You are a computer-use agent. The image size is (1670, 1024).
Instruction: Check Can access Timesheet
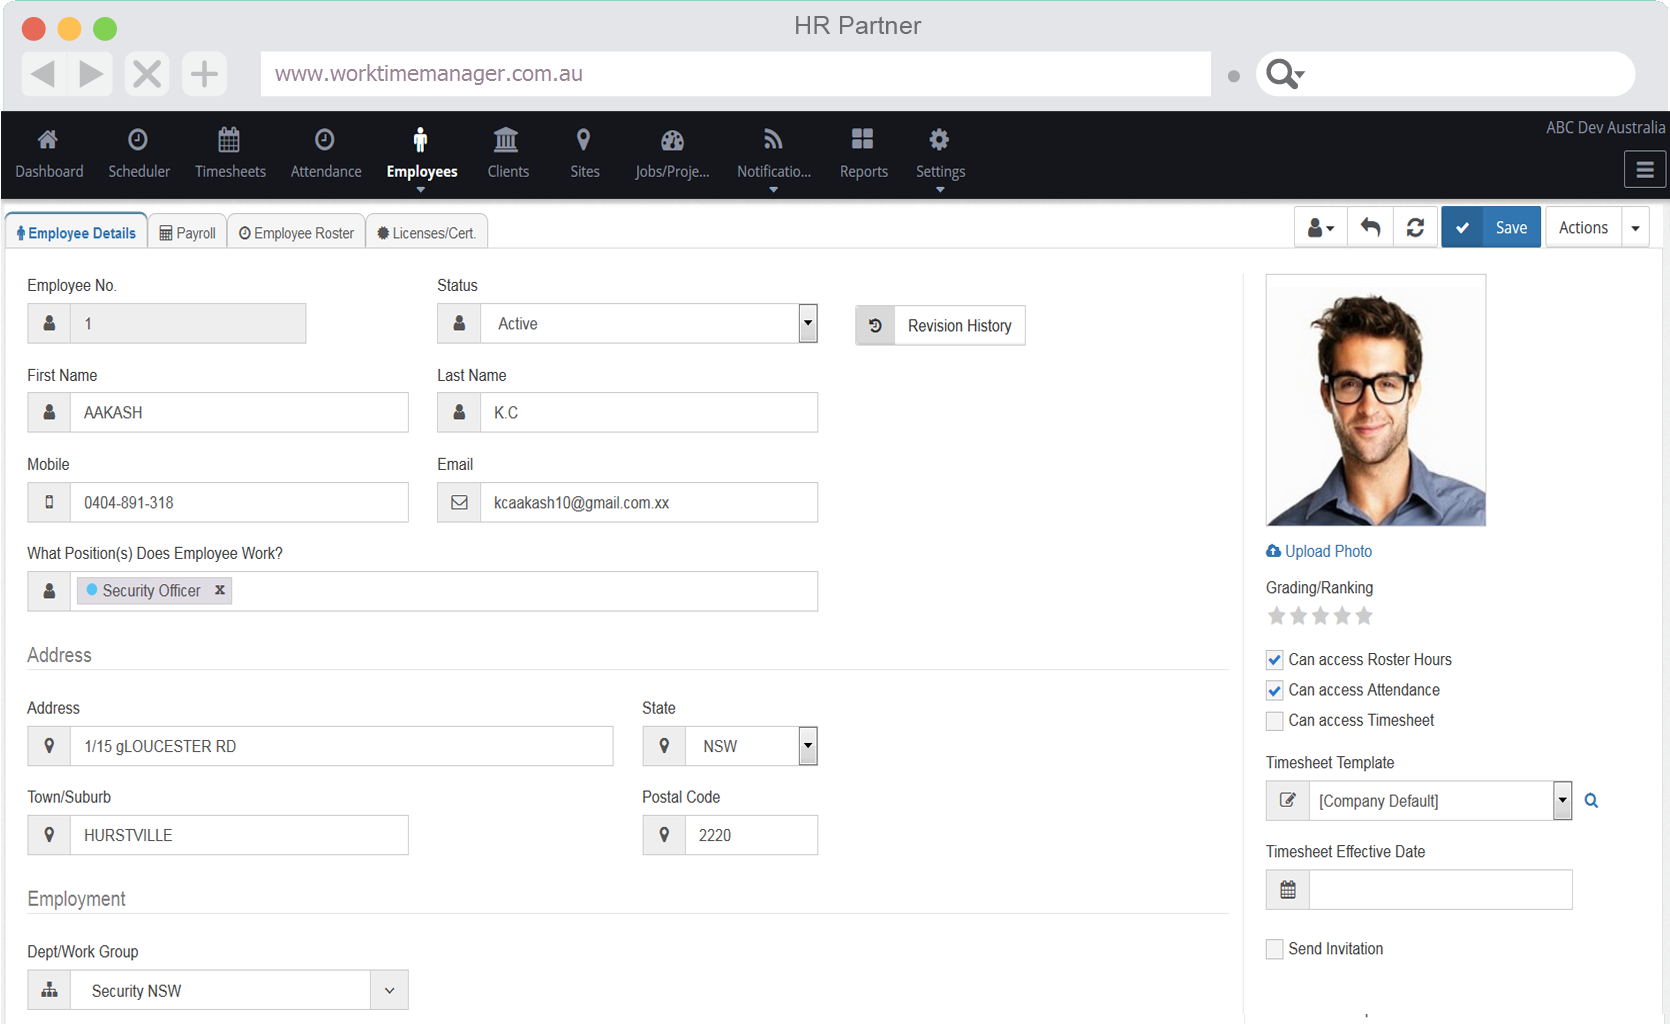(1274, 721)
